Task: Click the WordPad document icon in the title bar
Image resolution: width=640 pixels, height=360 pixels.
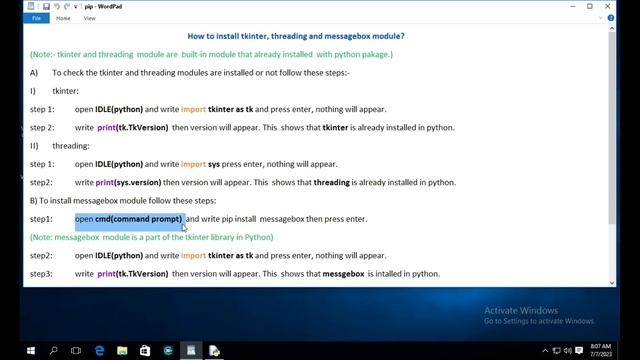Action: coord(31,6)
